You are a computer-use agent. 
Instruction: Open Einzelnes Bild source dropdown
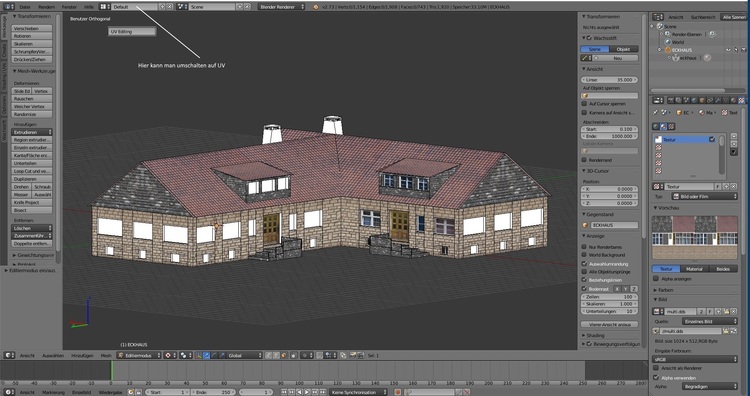point(710,321)
